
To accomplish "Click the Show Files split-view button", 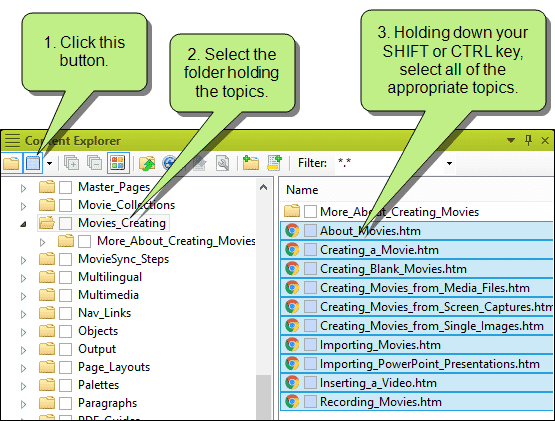I will point(33,163).
